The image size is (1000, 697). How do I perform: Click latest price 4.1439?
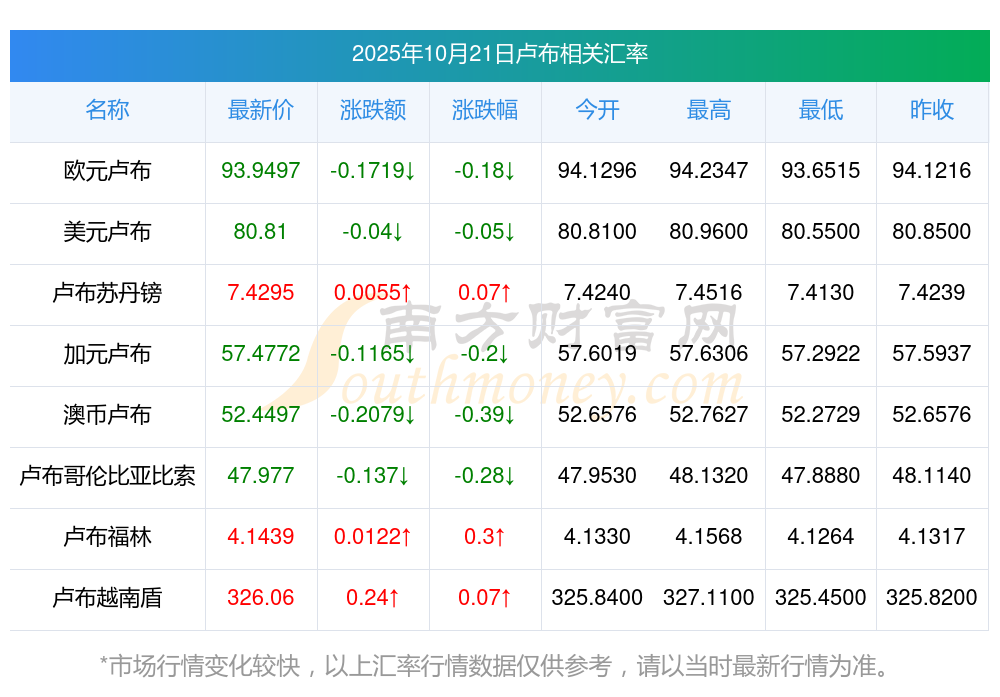(260, 536)
